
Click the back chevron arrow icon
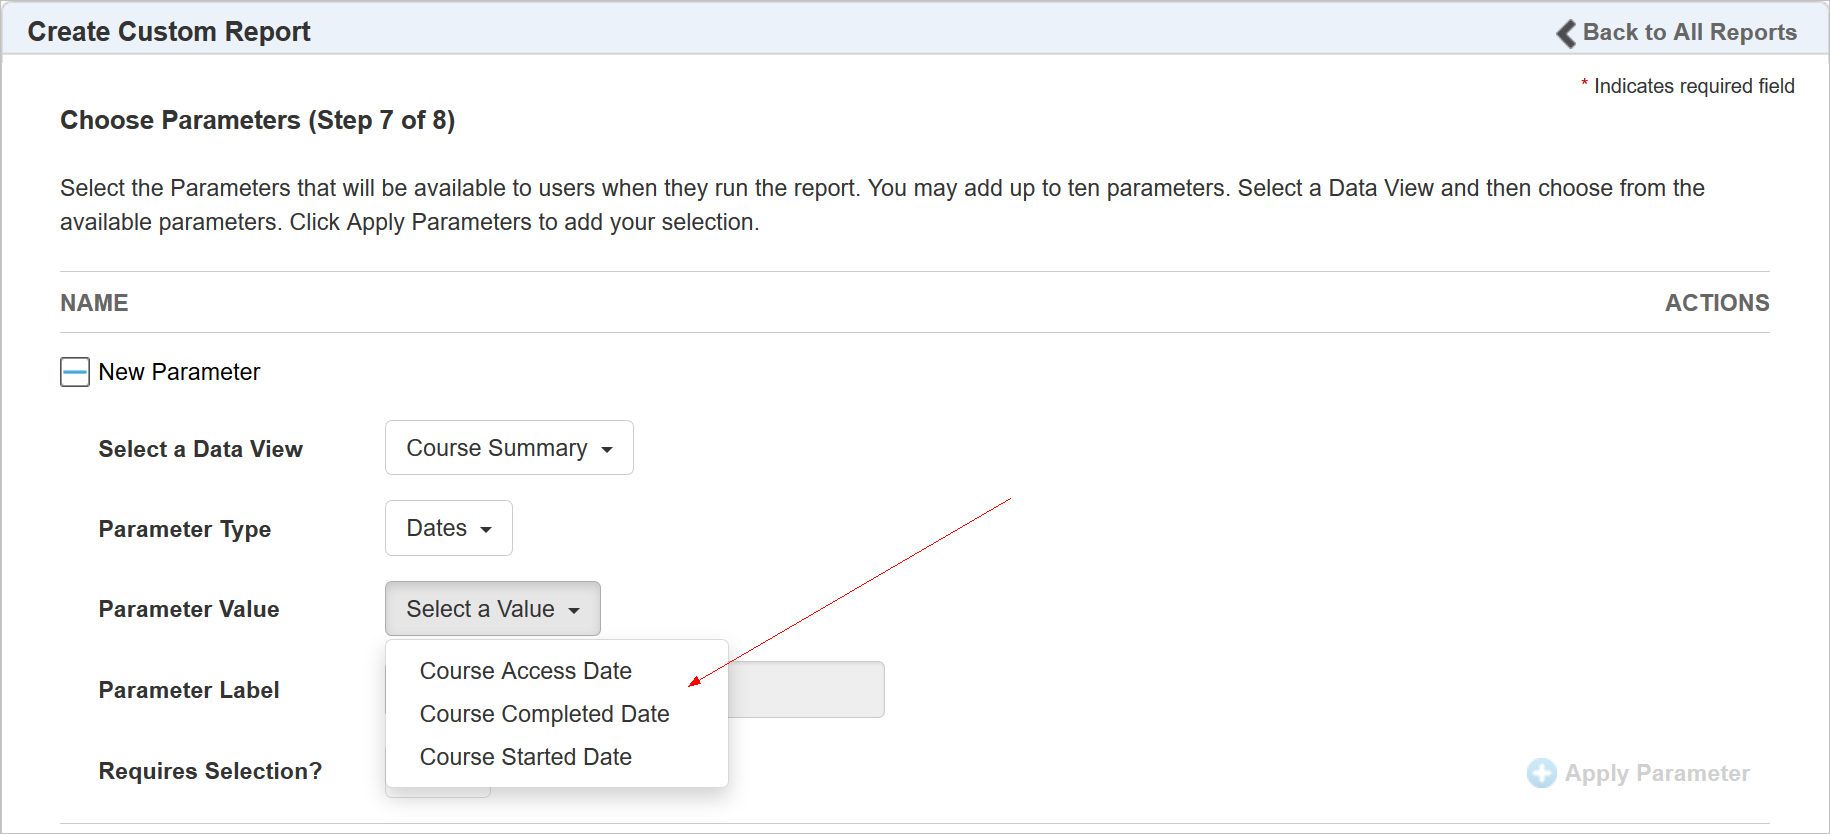(x=1566, y=33)
